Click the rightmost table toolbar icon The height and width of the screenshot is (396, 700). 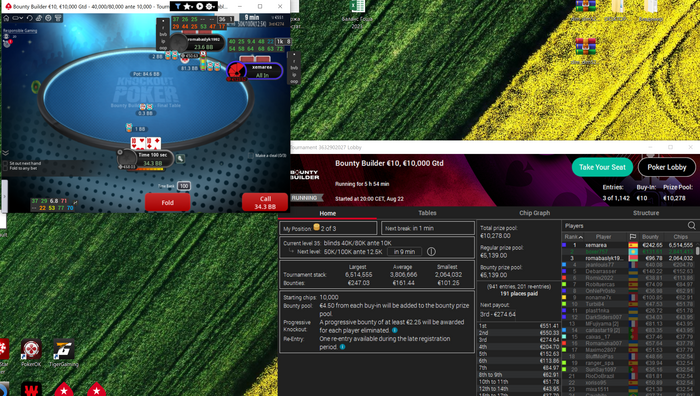58,18
